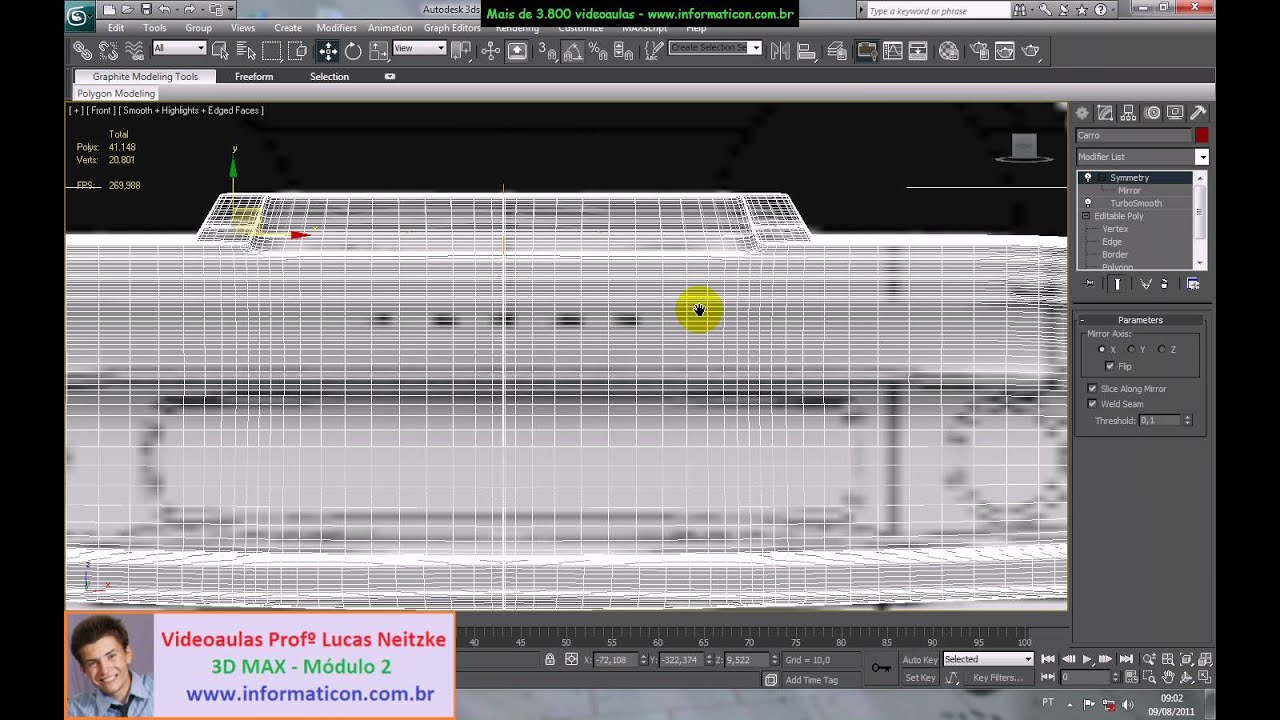The width and height of the screenshot is (1280, 720).
Task: Open the Select by Name list
Action: [x=246, y=50]
